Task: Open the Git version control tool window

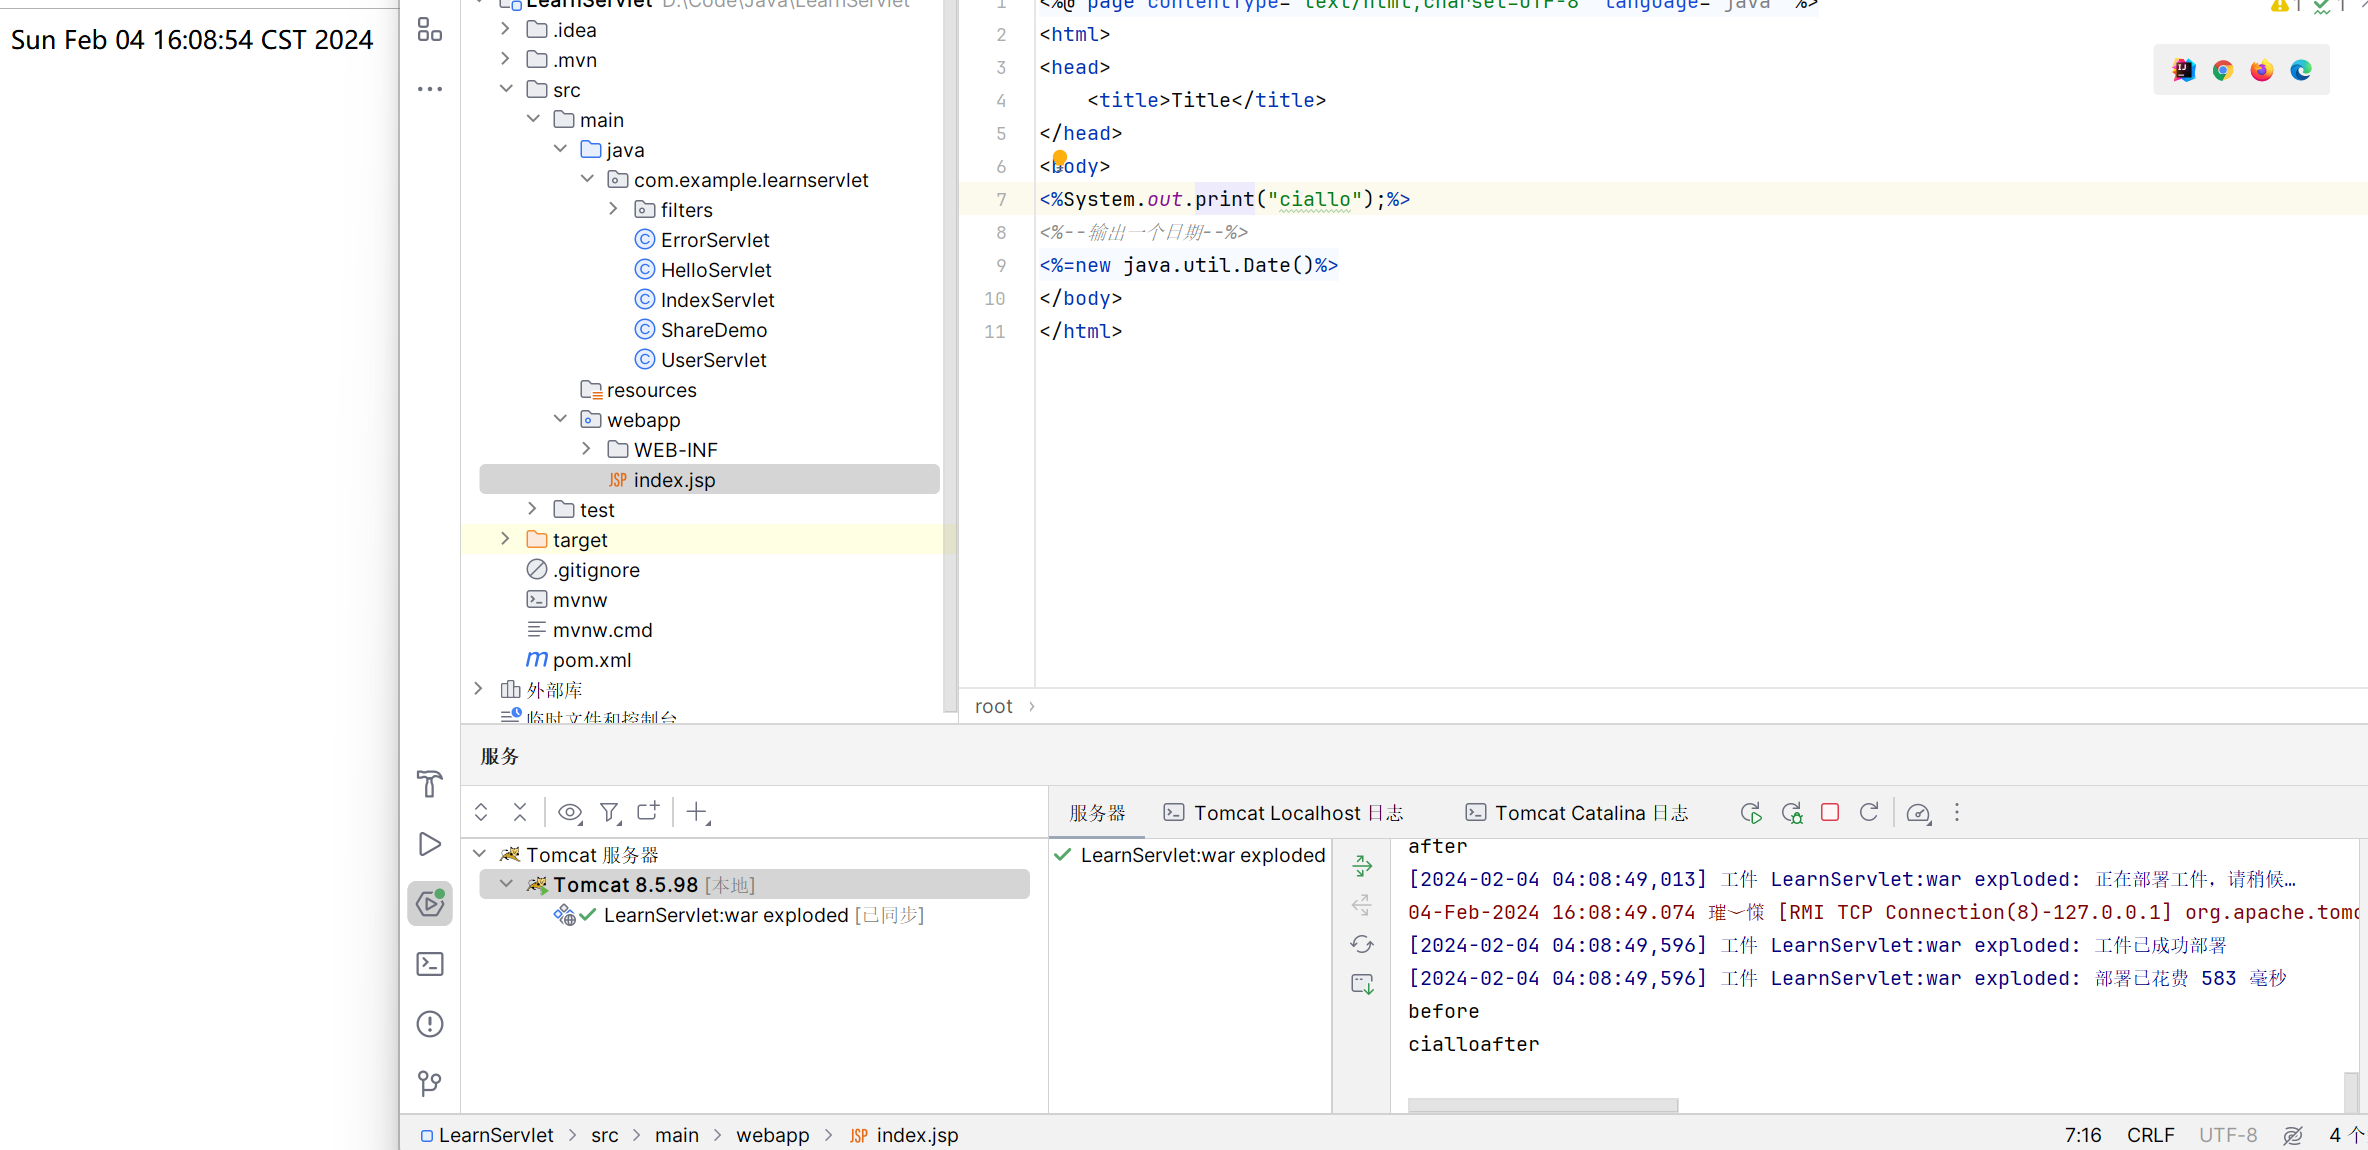Action: (430, 1083)
